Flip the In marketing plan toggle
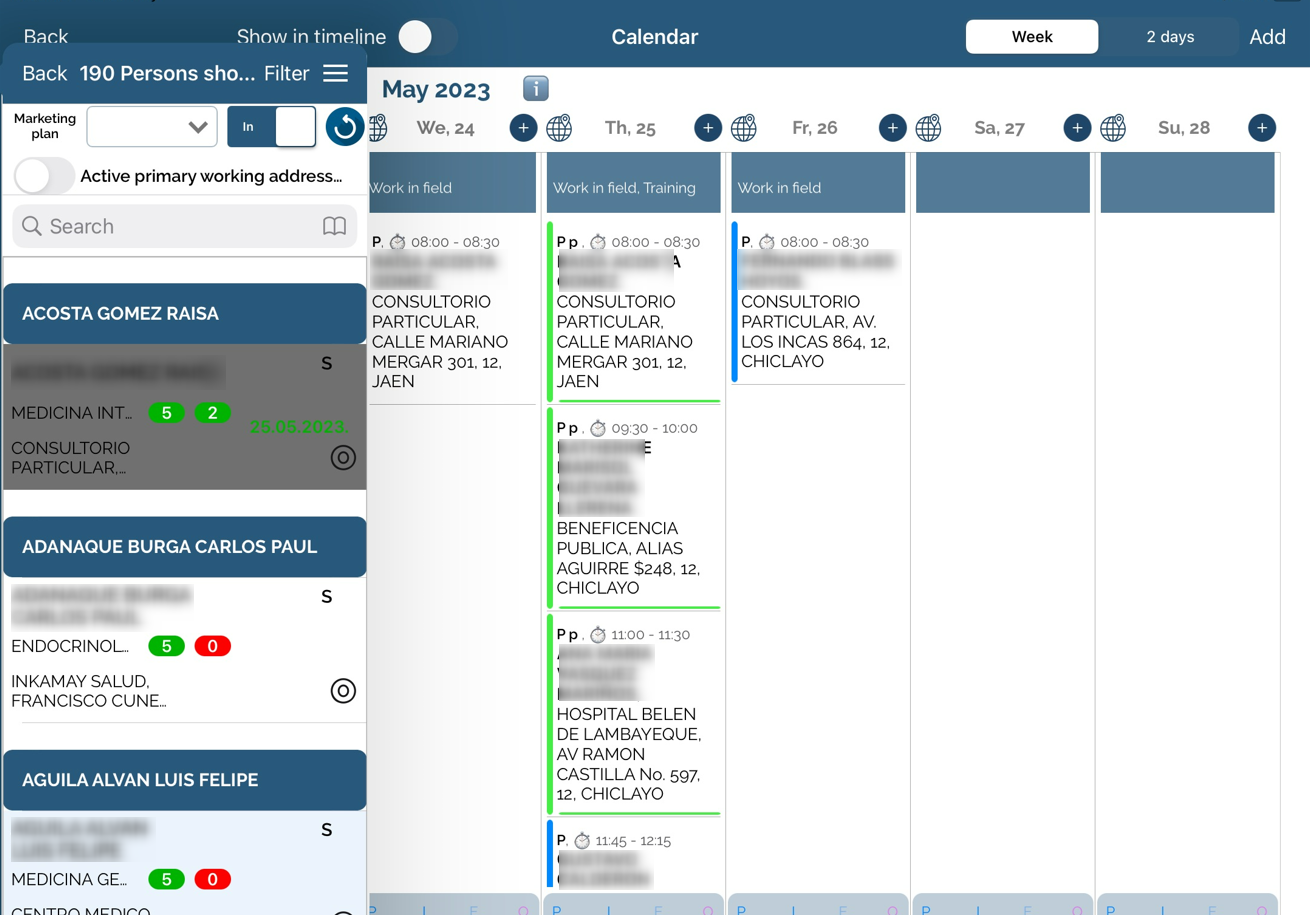This screenshot has height=915, width=1310. (272, 127)
